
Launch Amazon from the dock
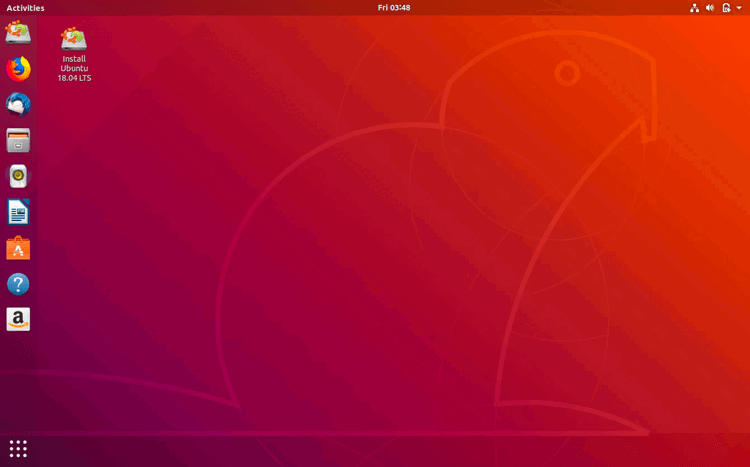(x=18, y=319)
